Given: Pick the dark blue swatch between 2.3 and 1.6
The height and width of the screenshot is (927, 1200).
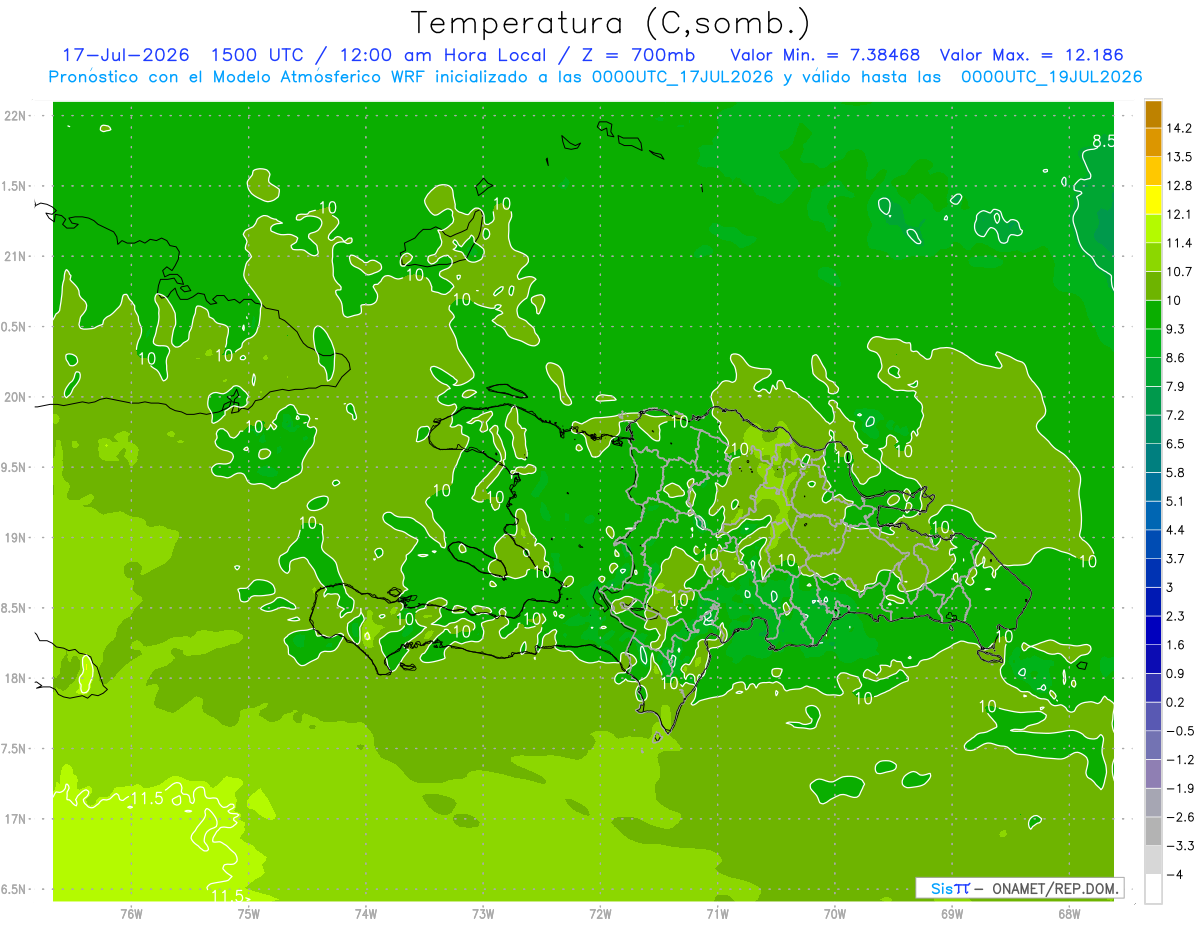Looking at the screenshot, I should coord(1153,630).
